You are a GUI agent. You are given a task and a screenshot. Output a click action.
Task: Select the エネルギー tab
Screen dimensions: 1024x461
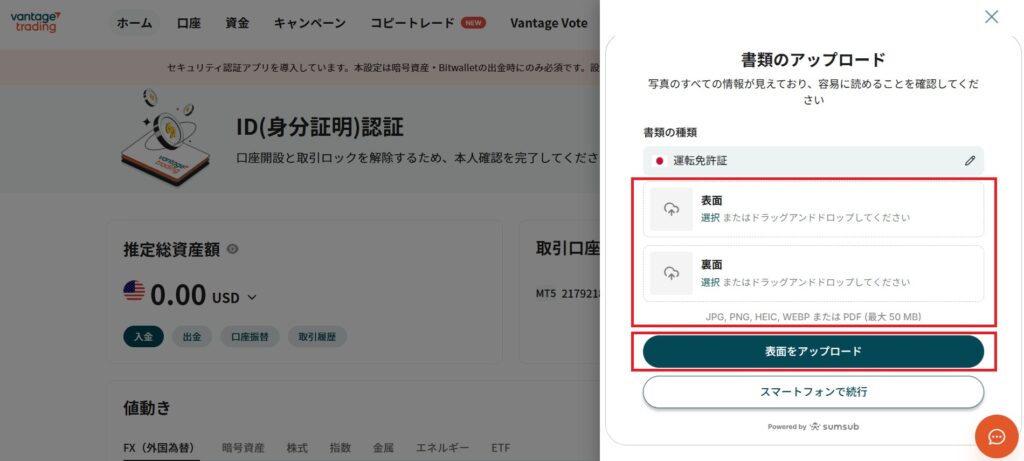[442, 448]
